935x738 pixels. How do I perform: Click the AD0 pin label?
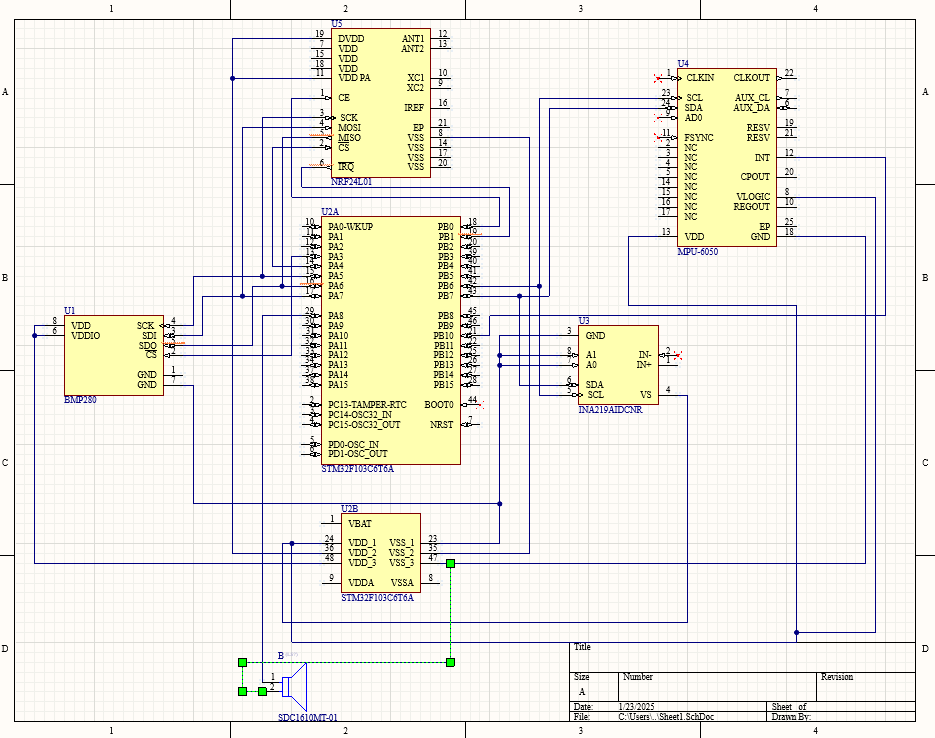click(693, 118)
